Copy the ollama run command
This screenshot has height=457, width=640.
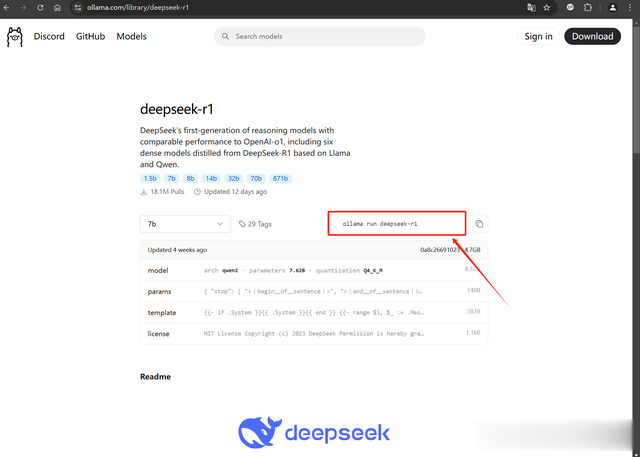(x=479, y=224)
